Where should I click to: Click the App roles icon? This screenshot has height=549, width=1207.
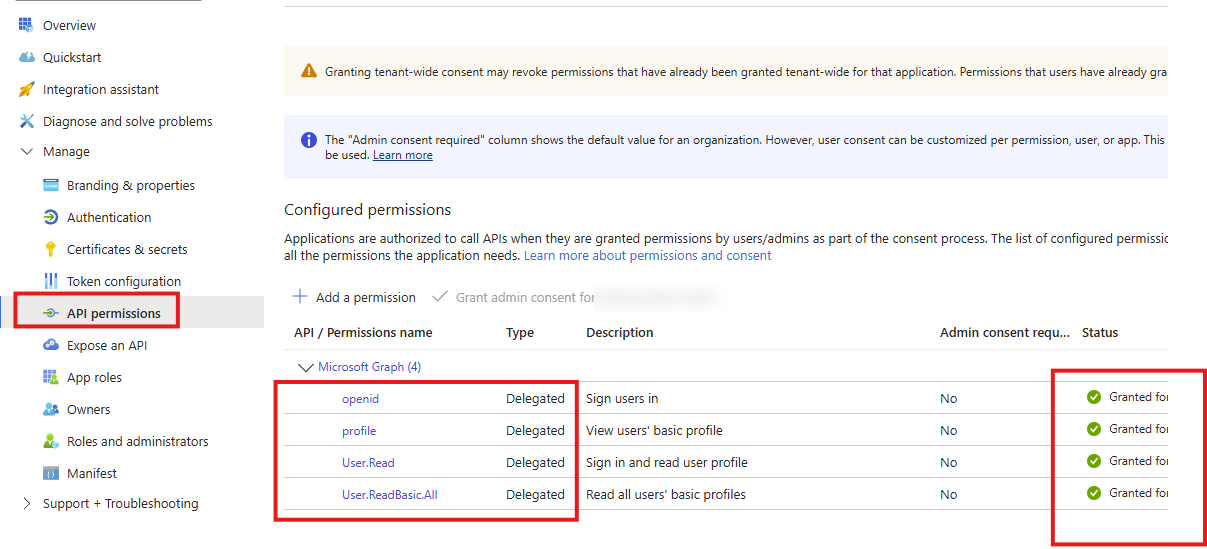coord(50,377)
